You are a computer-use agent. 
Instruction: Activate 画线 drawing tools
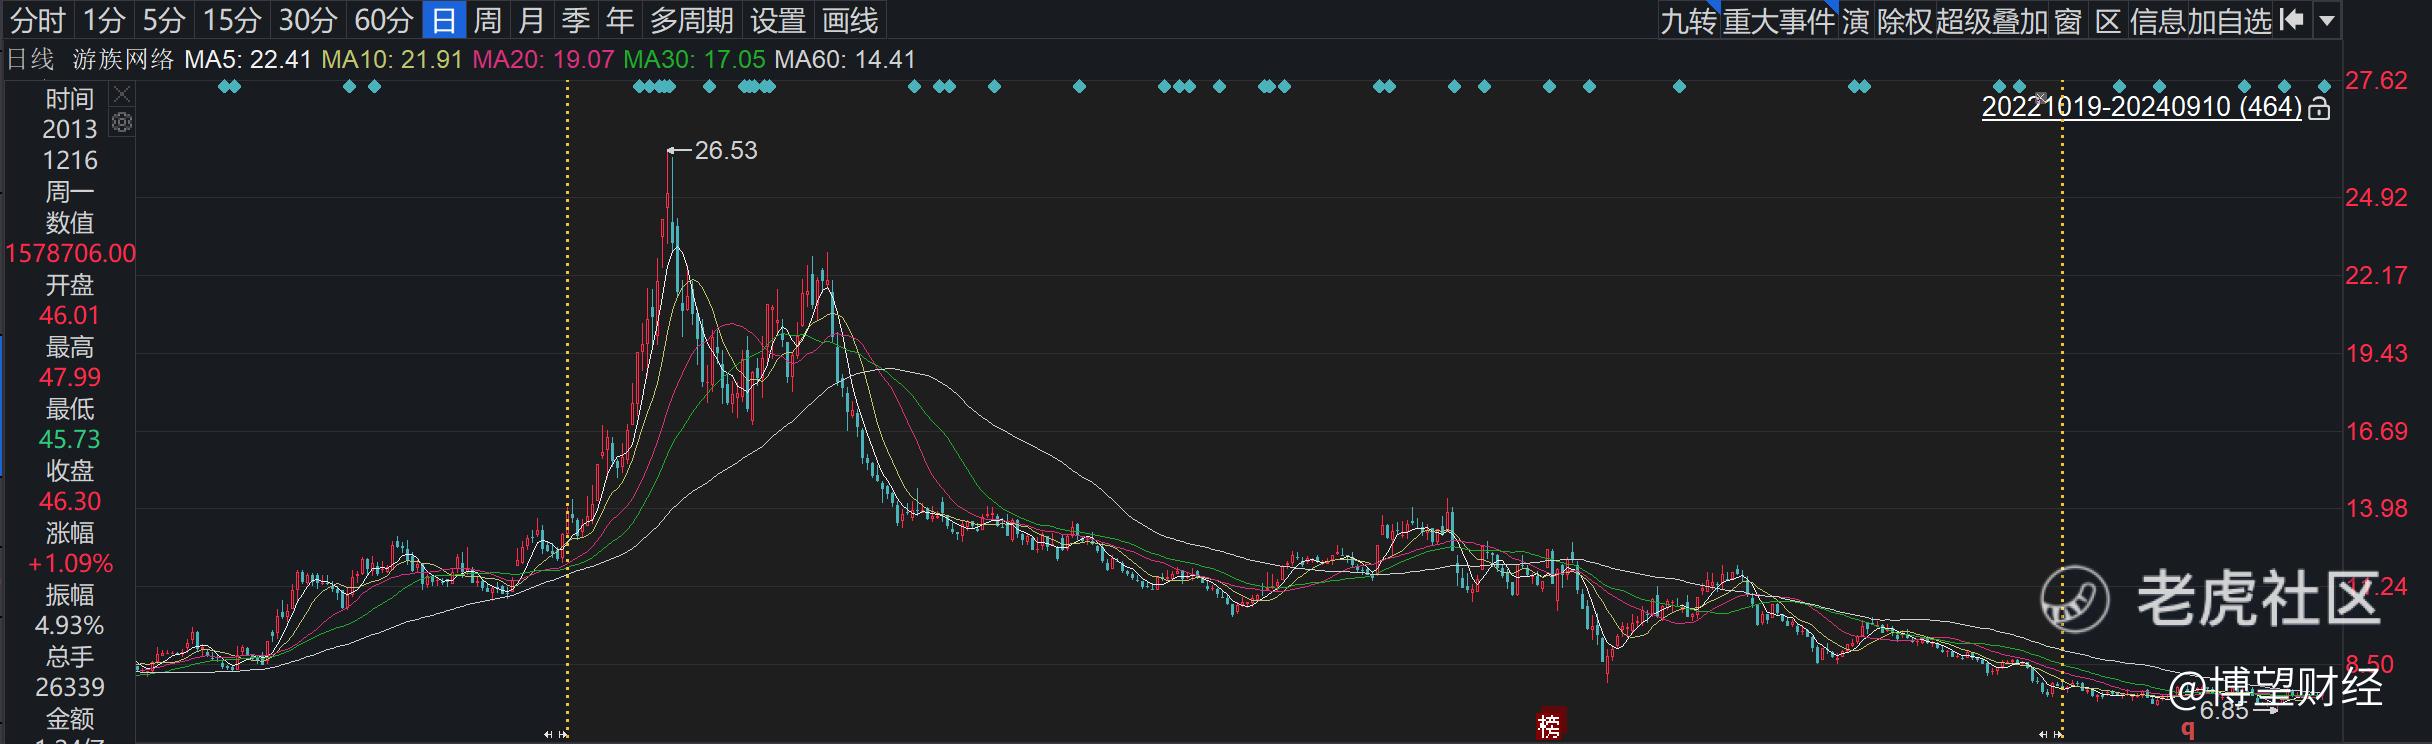tap(850, 20)
